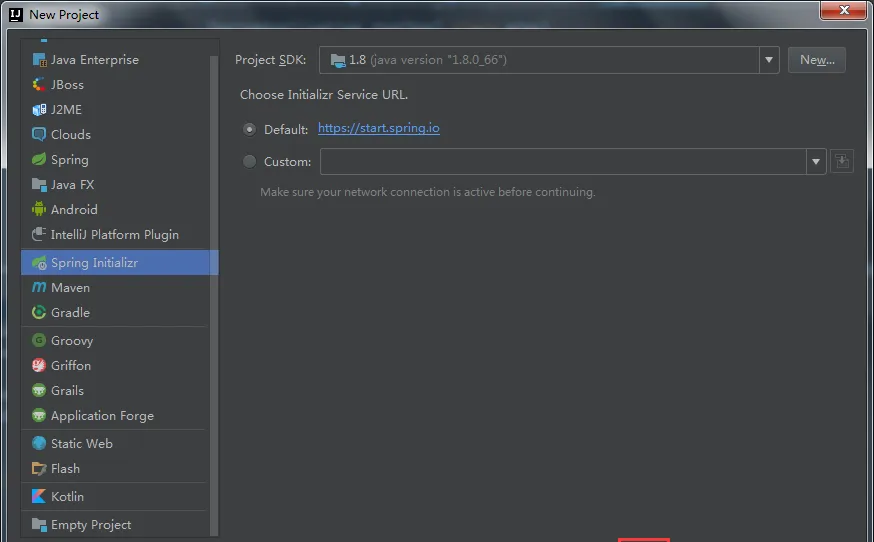Click inside the Custom URL input field

point(563,162)
